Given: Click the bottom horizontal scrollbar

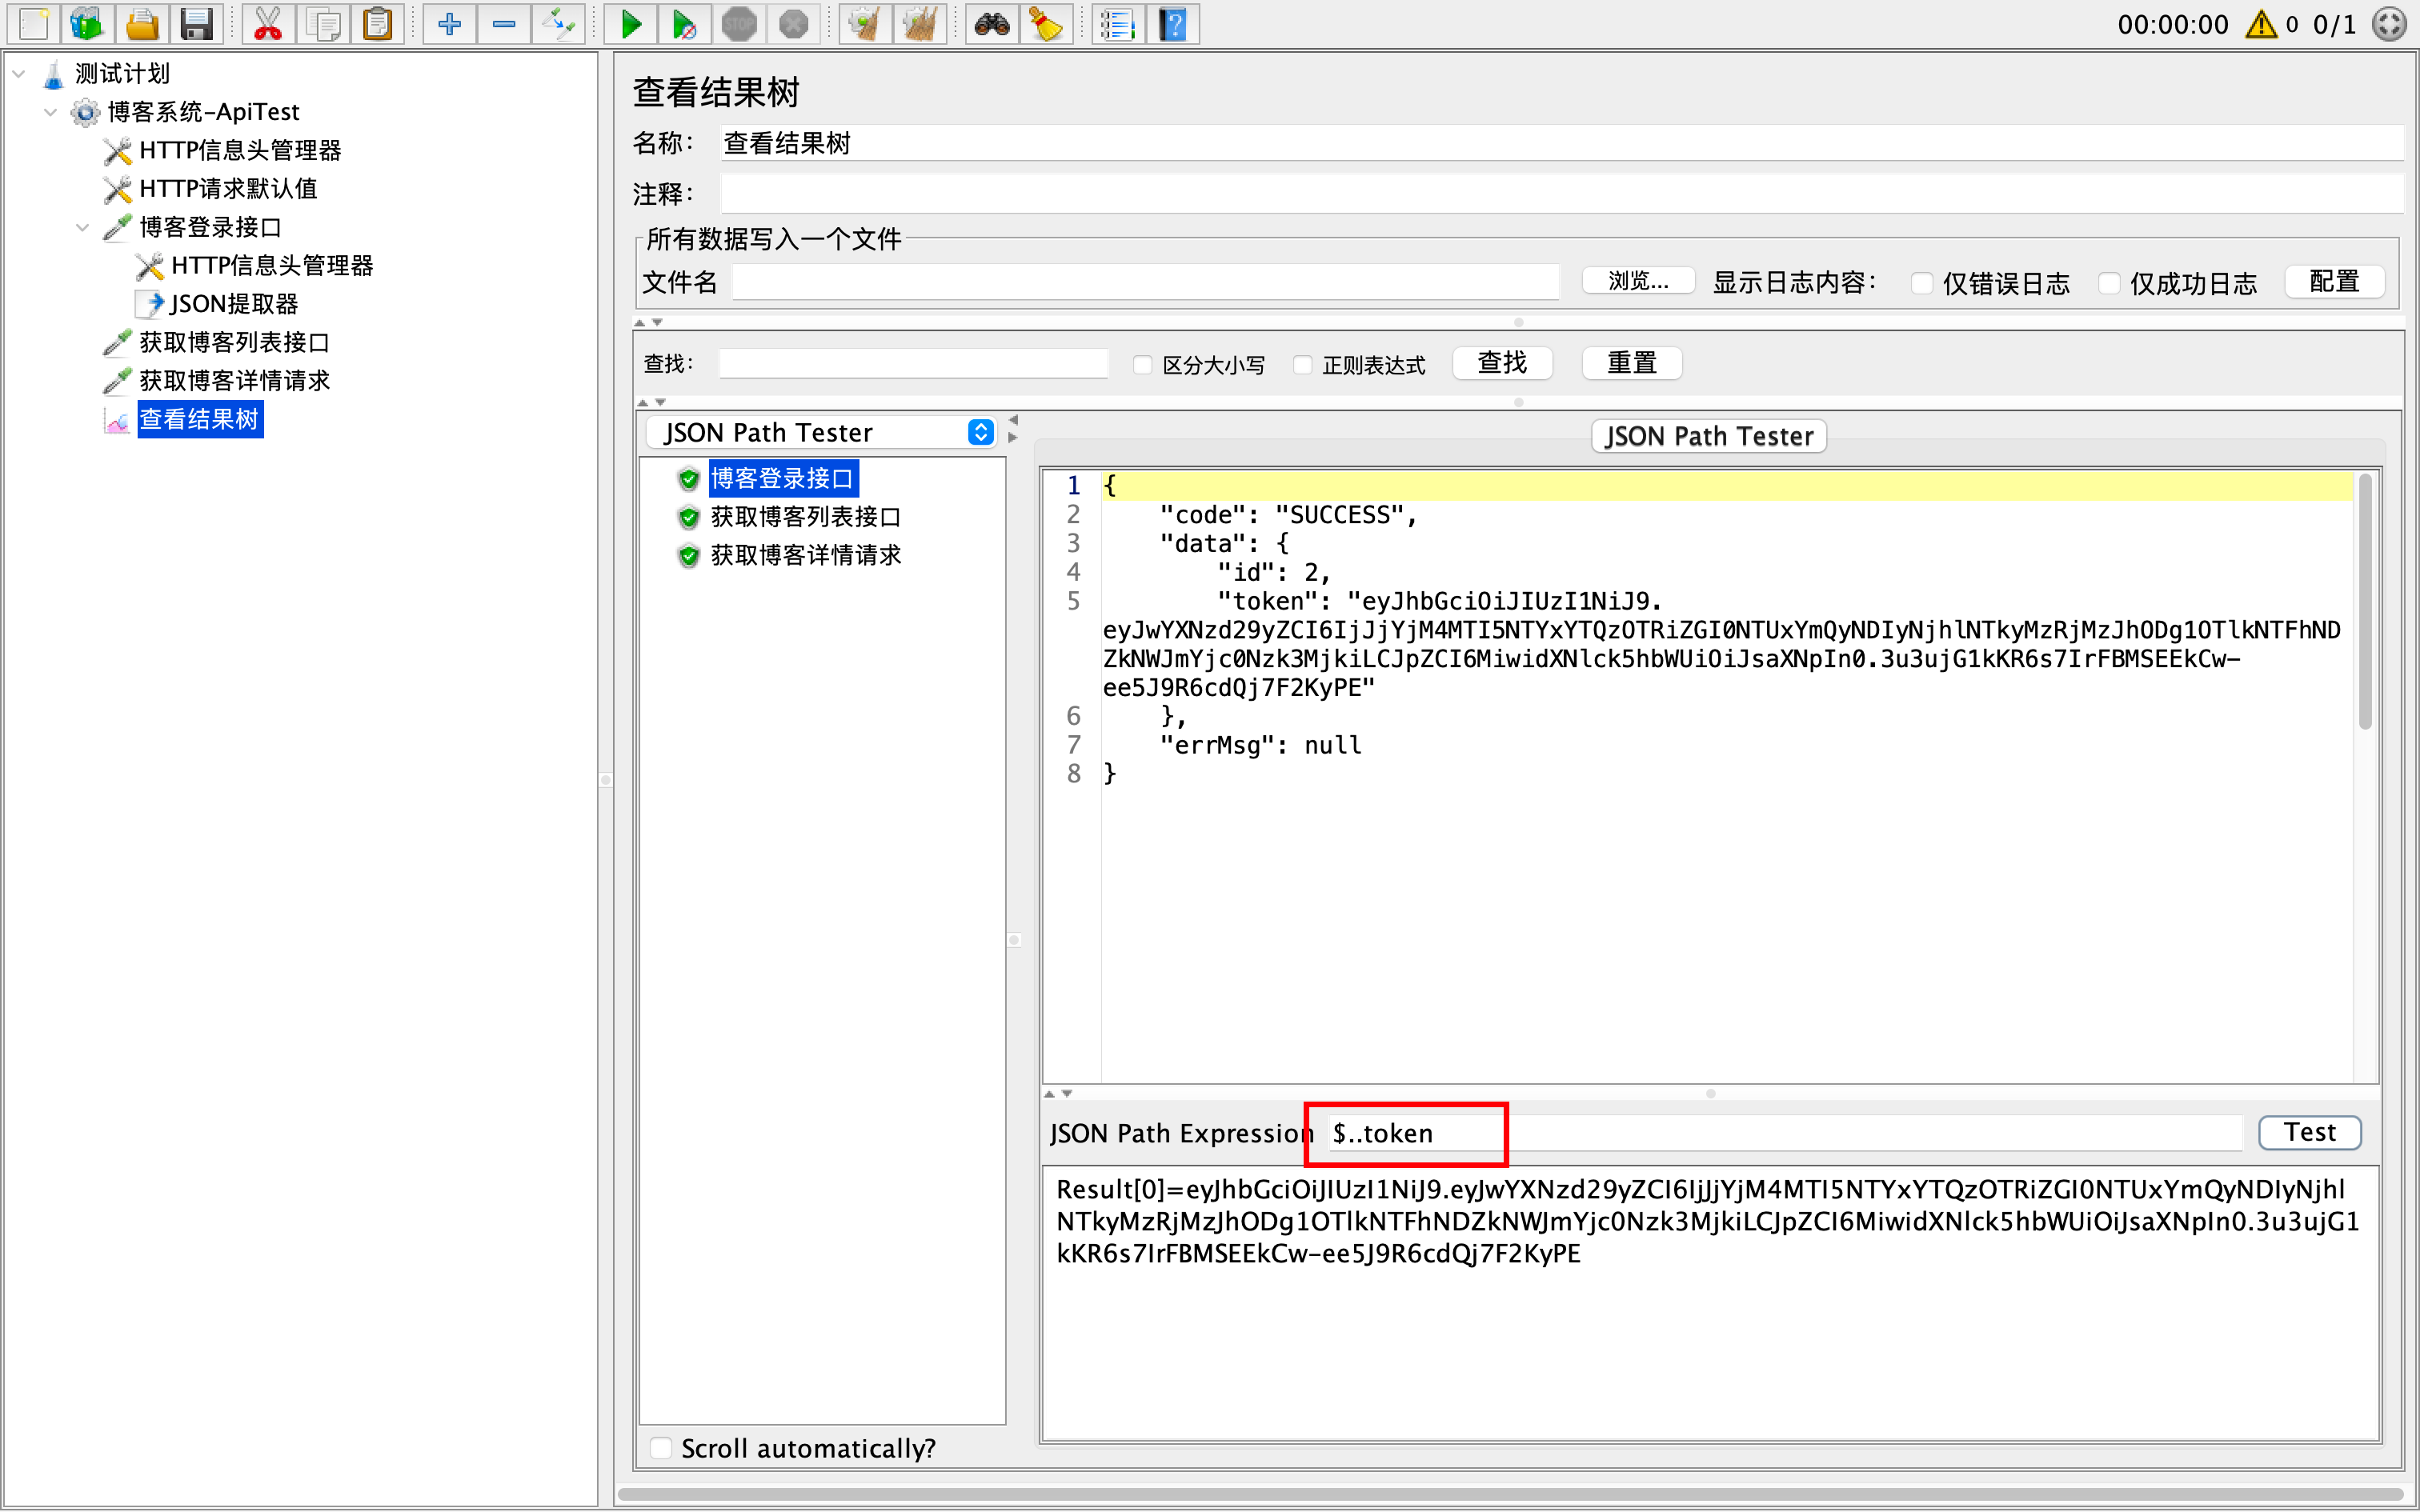Looking at the screenshot, I should (x=1509, y=1495).
